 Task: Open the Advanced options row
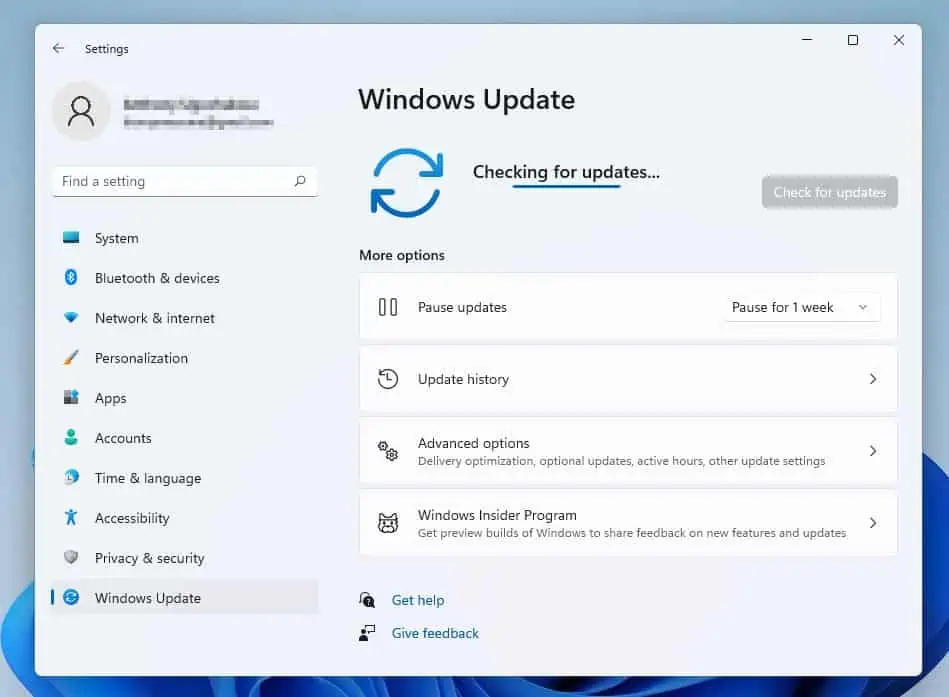[x=628, y=451]
